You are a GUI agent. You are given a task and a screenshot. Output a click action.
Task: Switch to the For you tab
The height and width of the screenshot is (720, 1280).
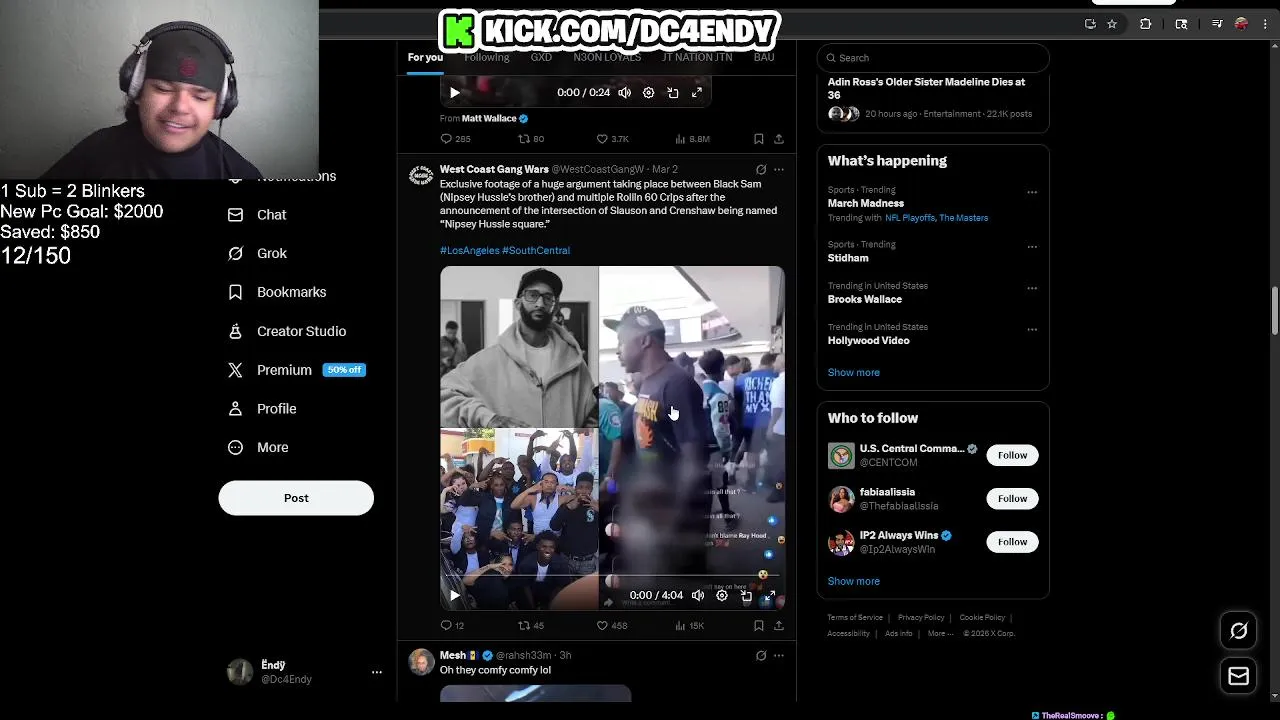[425, 57]
